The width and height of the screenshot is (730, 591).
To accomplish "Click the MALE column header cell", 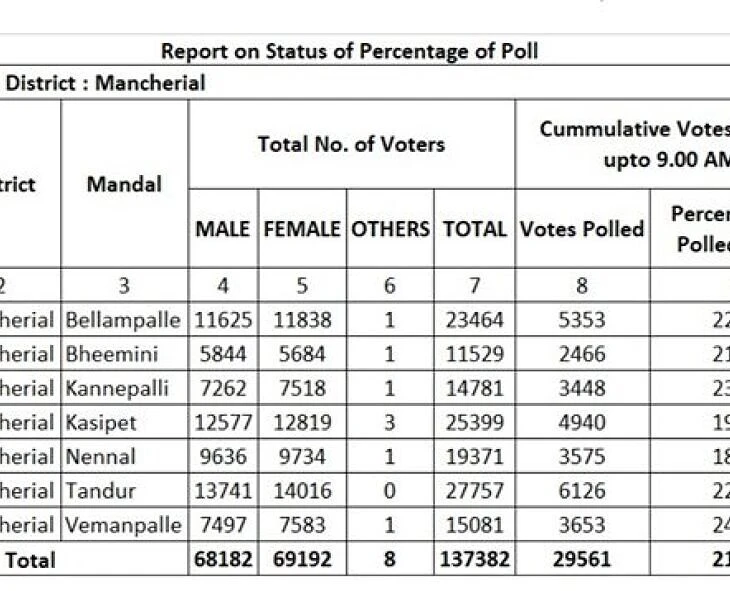I will pos(223,228).
